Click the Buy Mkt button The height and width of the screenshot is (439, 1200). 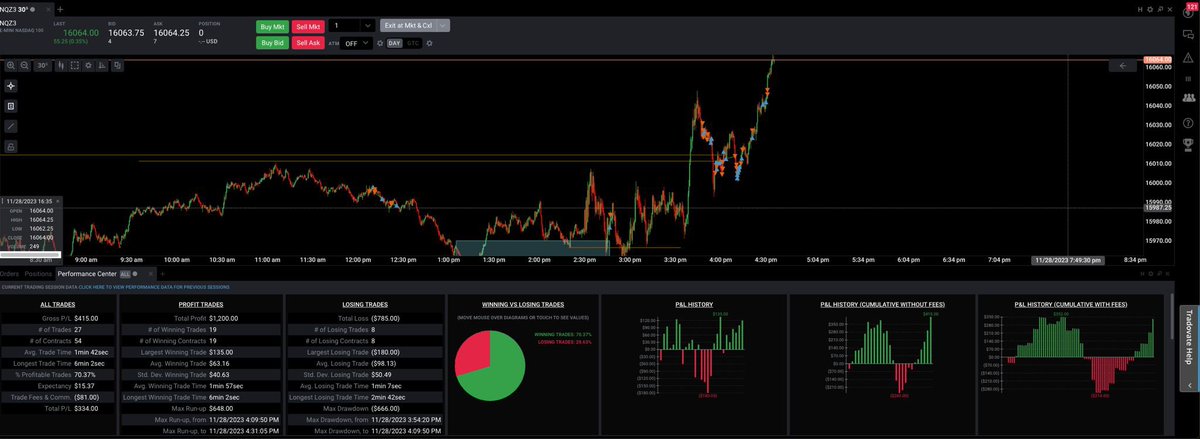tap(272, 26)
